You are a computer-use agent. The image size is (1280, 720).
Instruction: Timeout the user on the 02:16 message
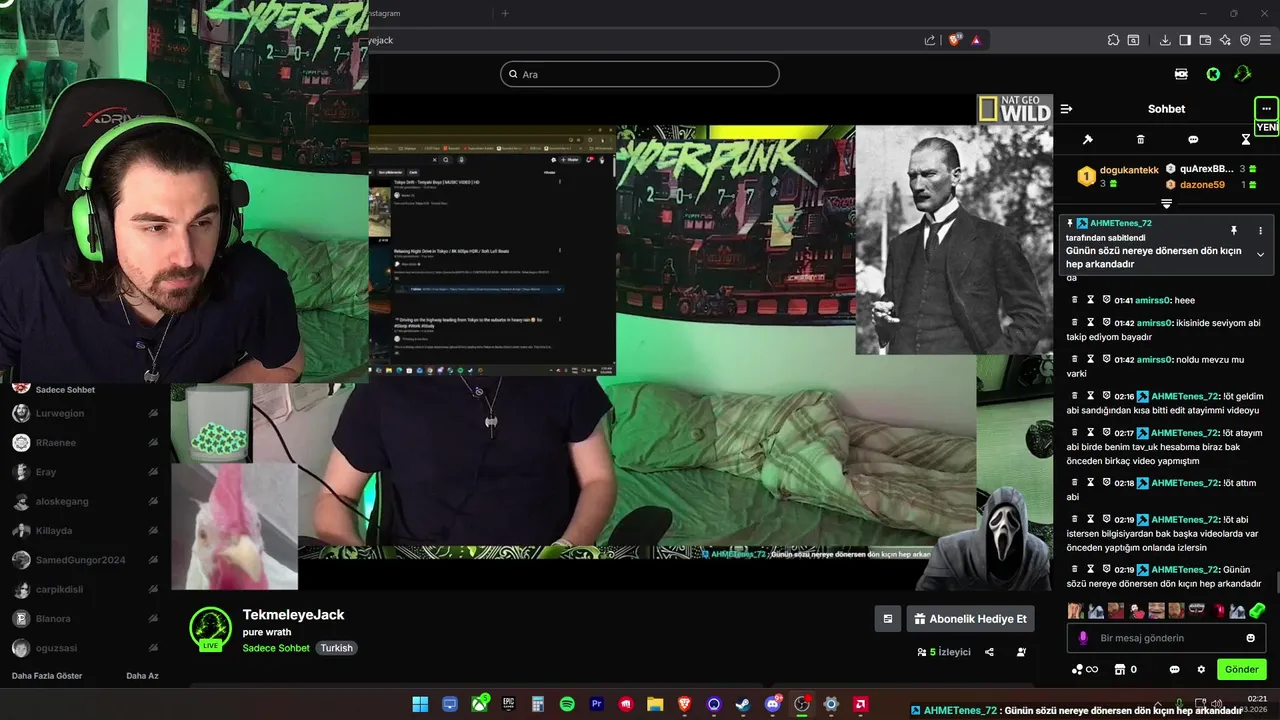click(1091, 396)
